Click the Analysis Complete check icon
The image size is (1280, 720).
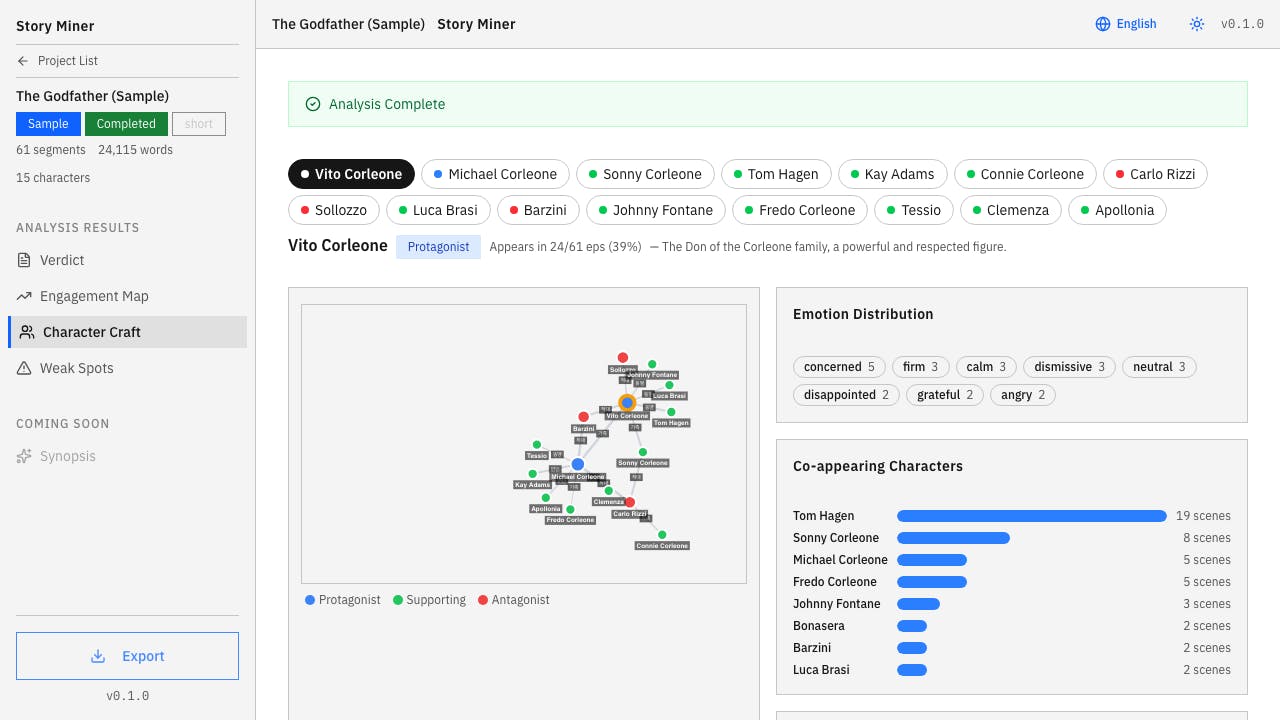[313, 104]
